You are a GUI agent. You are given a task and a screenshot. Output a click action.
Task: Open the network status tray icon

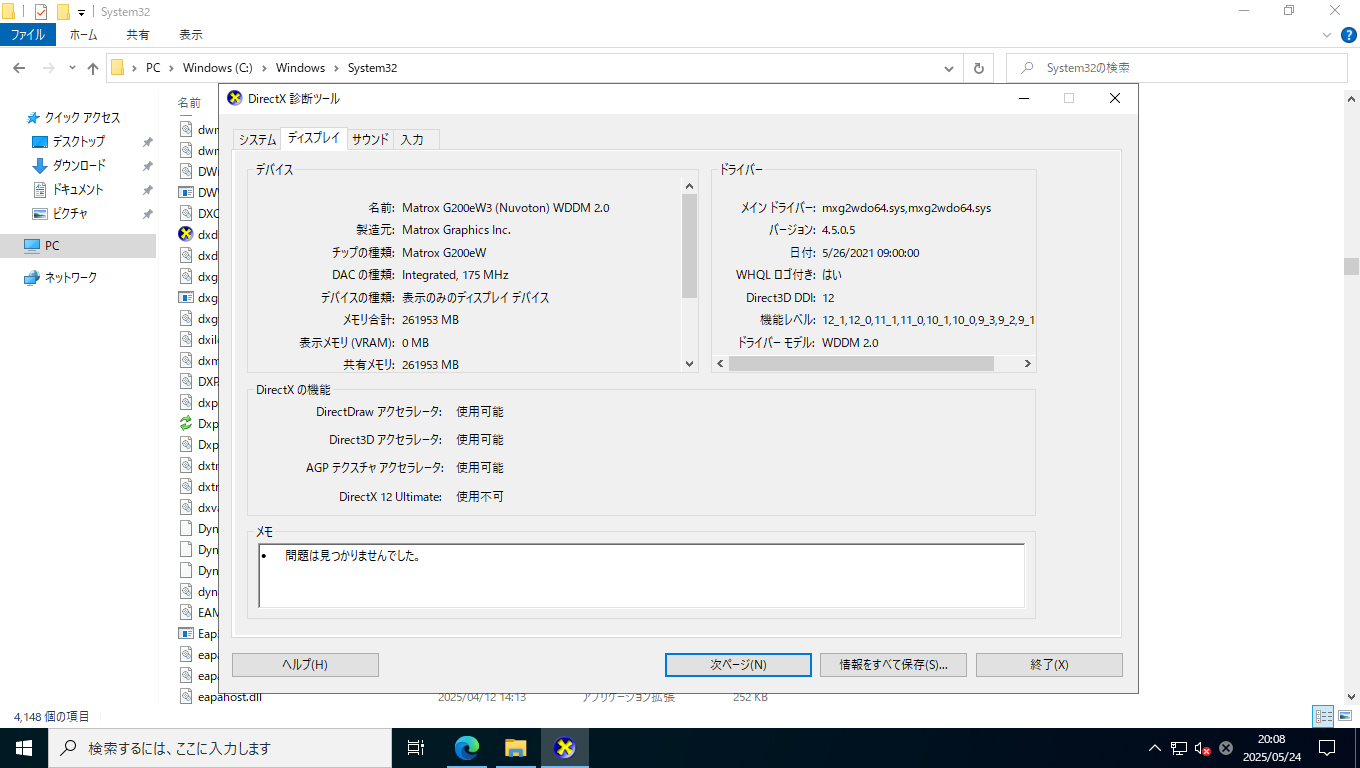point(1179,748)
